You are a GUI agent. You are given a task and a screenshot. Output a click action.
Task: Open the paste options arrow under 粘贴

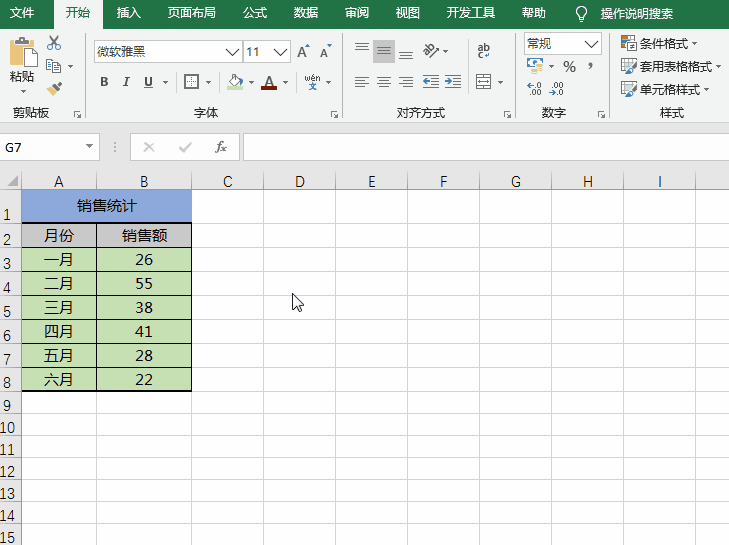[22, 92]
